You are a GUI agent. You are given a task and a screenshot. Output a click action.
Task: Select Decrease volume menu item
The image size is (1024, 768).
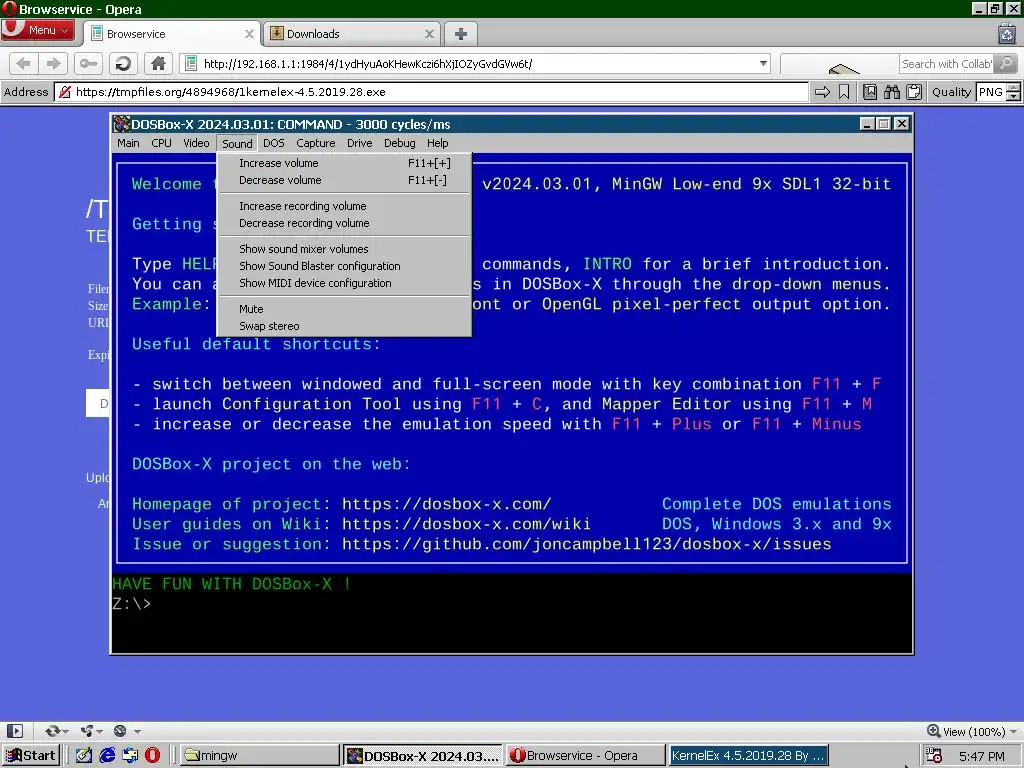coord(344,180)
